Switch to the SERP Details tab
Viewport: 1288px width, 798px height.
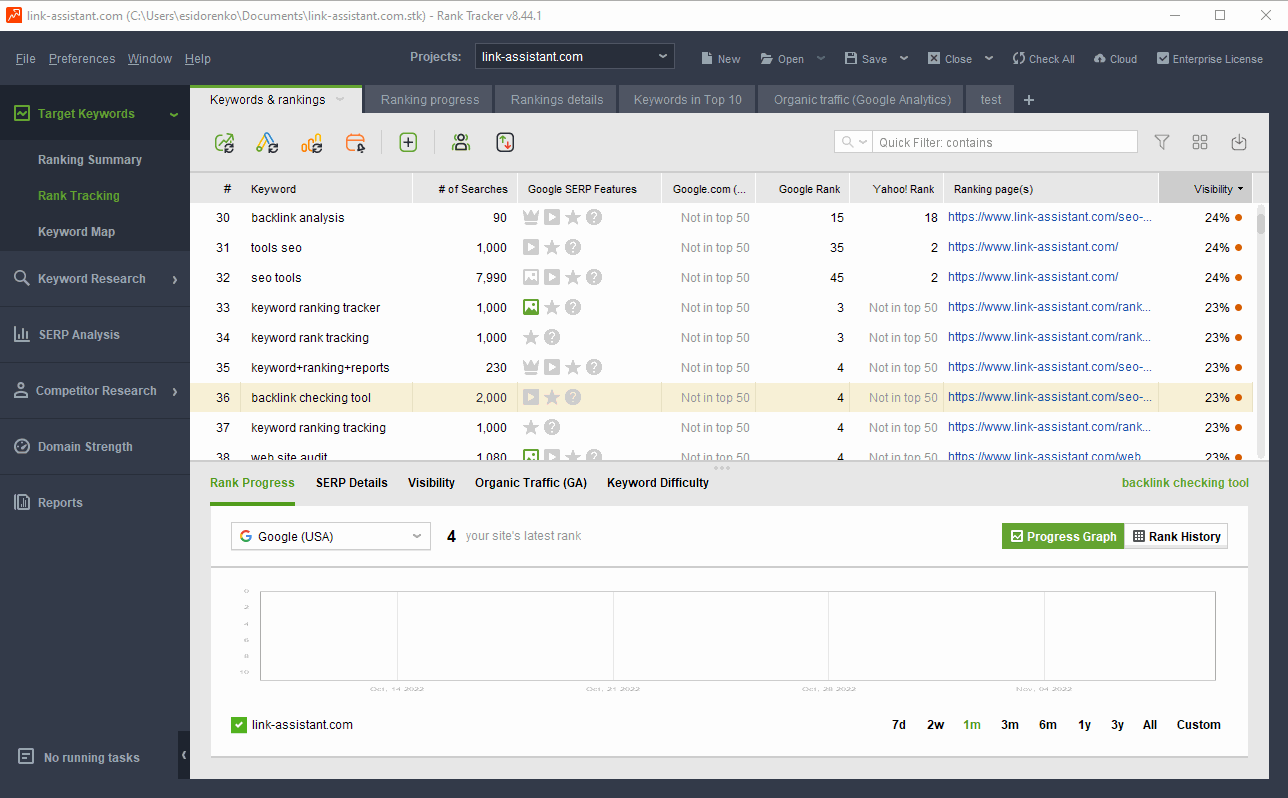point(352,483)
